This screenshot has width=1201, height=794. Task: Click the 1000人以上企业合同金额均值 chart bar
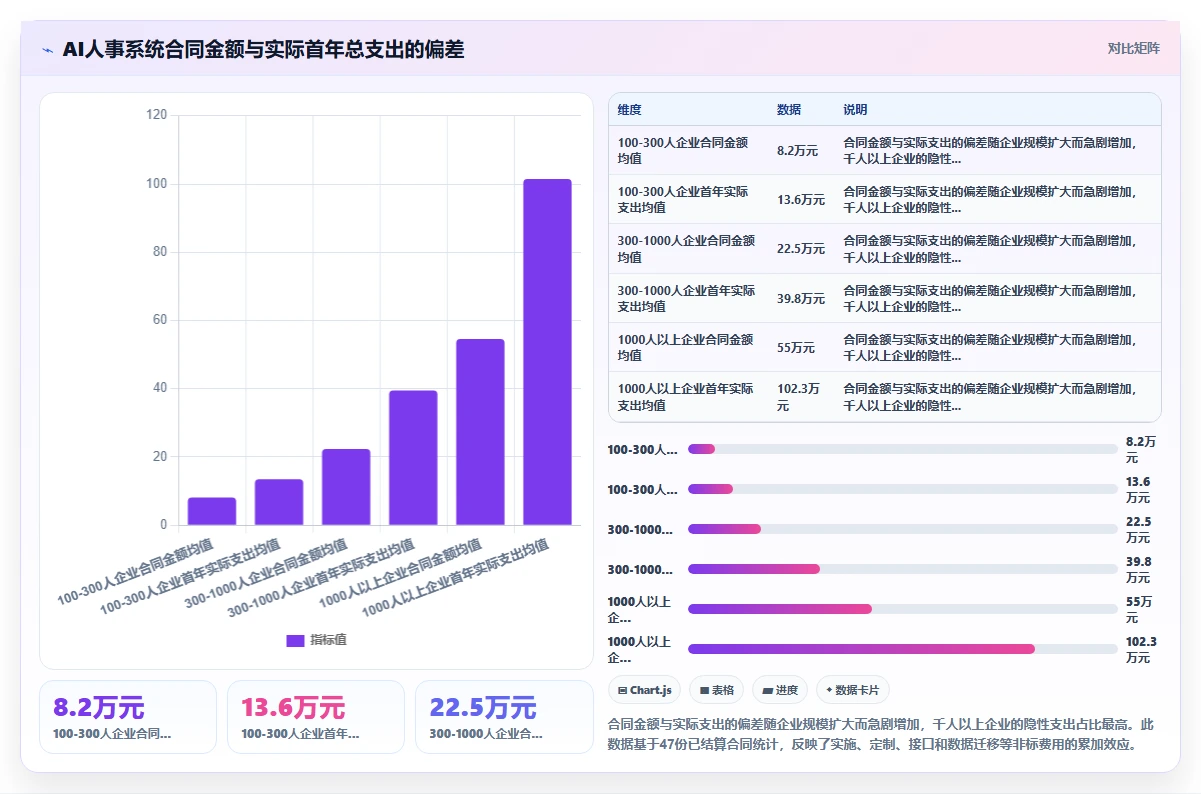coord(480,432)
